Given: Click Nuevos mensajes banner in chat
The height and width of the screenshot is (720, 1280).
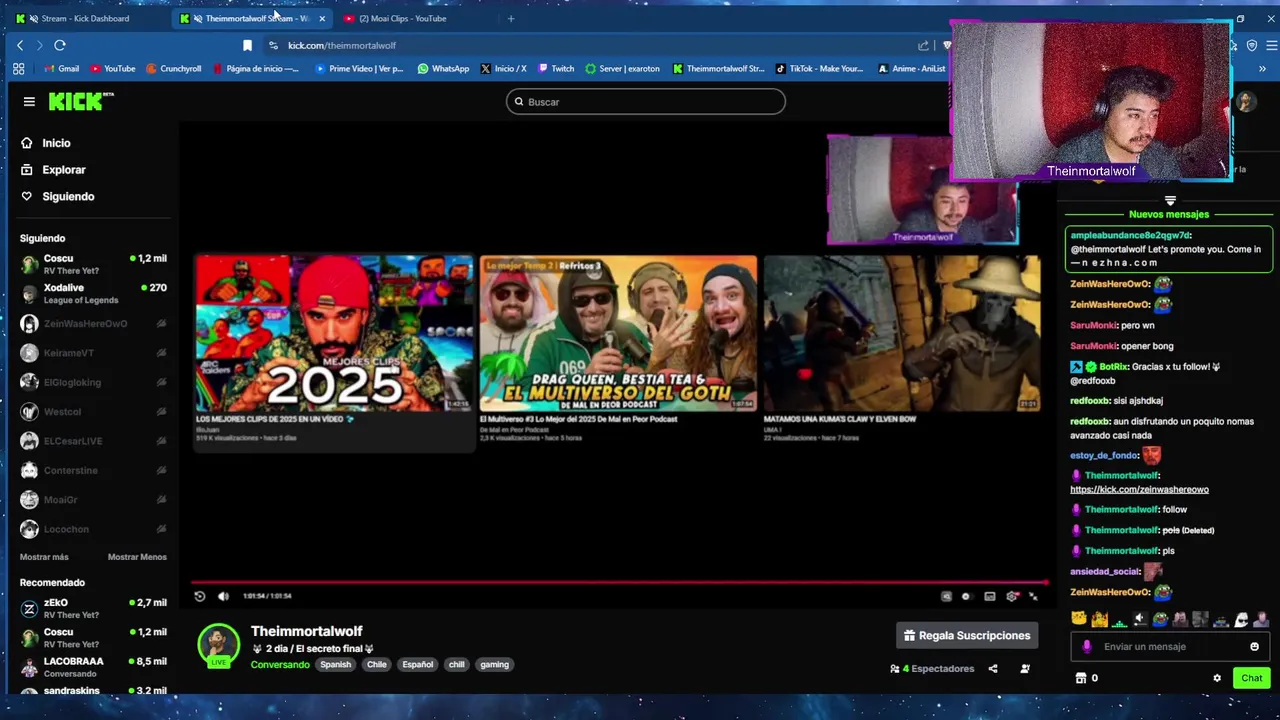Looking at the screenshot, I should (1168, 214).
